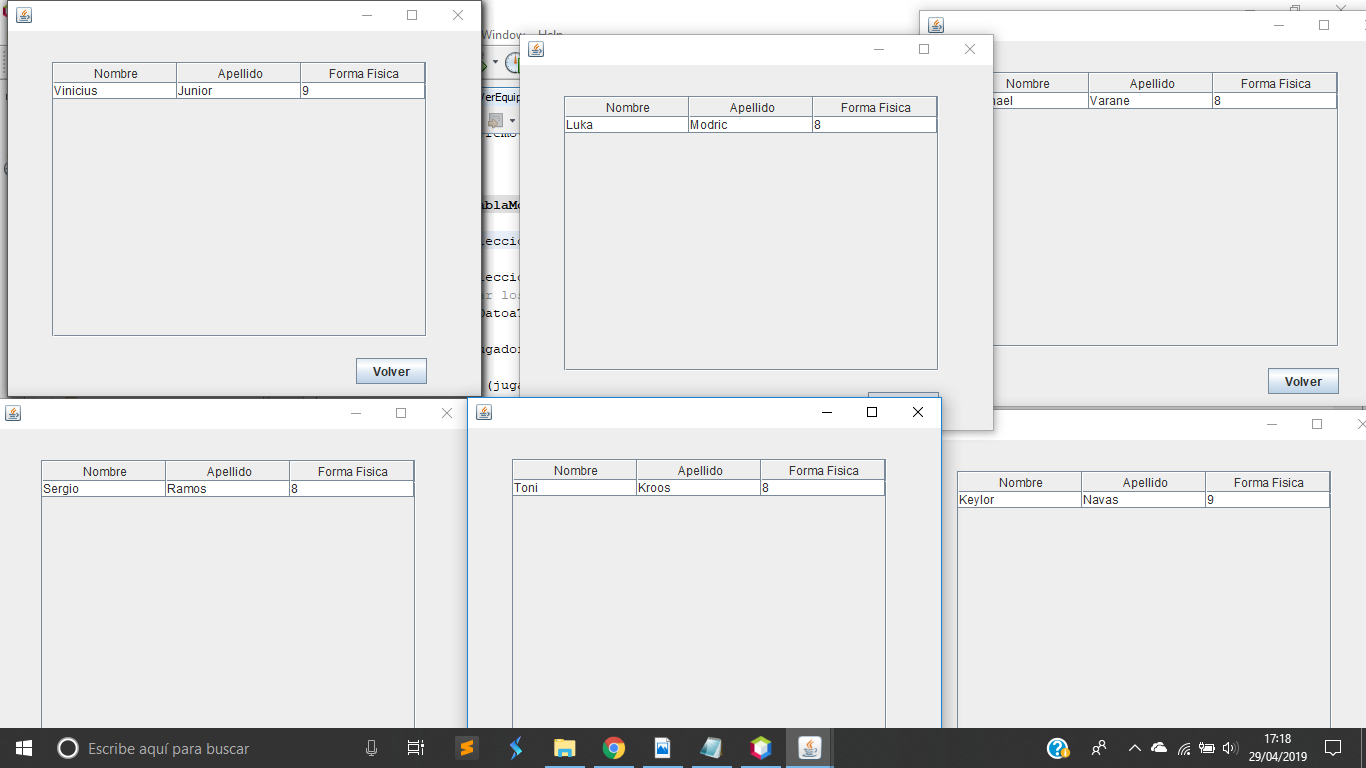Click the Apellido header in Toni Kroos window

[x=699, y=470]
